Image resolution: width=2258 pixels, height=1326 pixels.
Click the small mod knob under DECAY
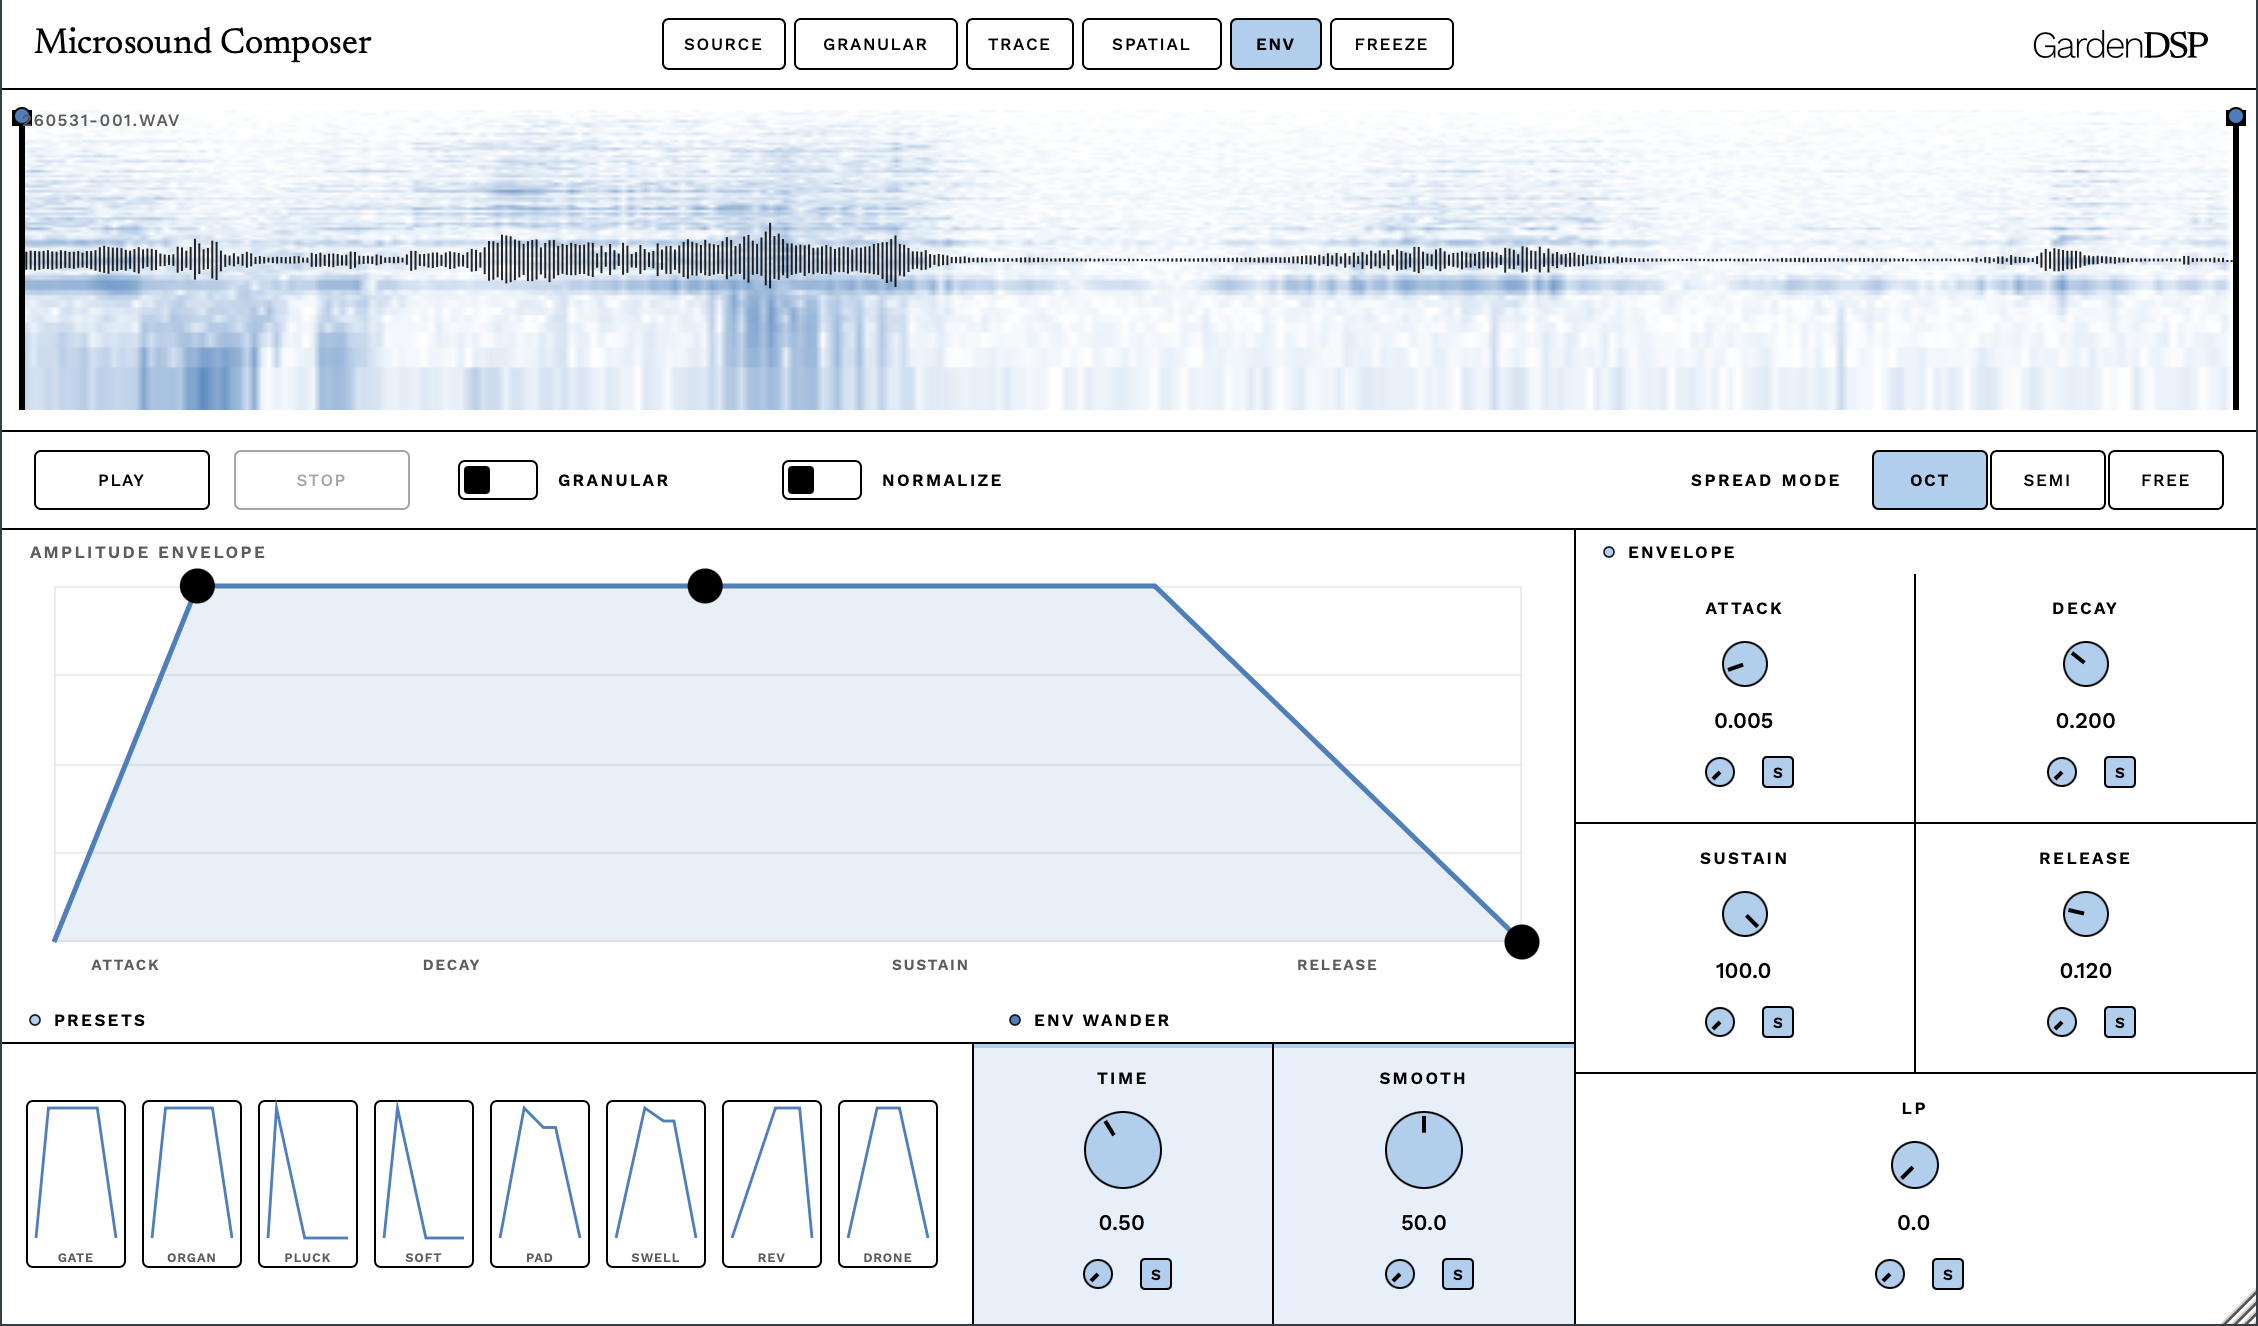pyautogui.click(x=2062, y=772)
